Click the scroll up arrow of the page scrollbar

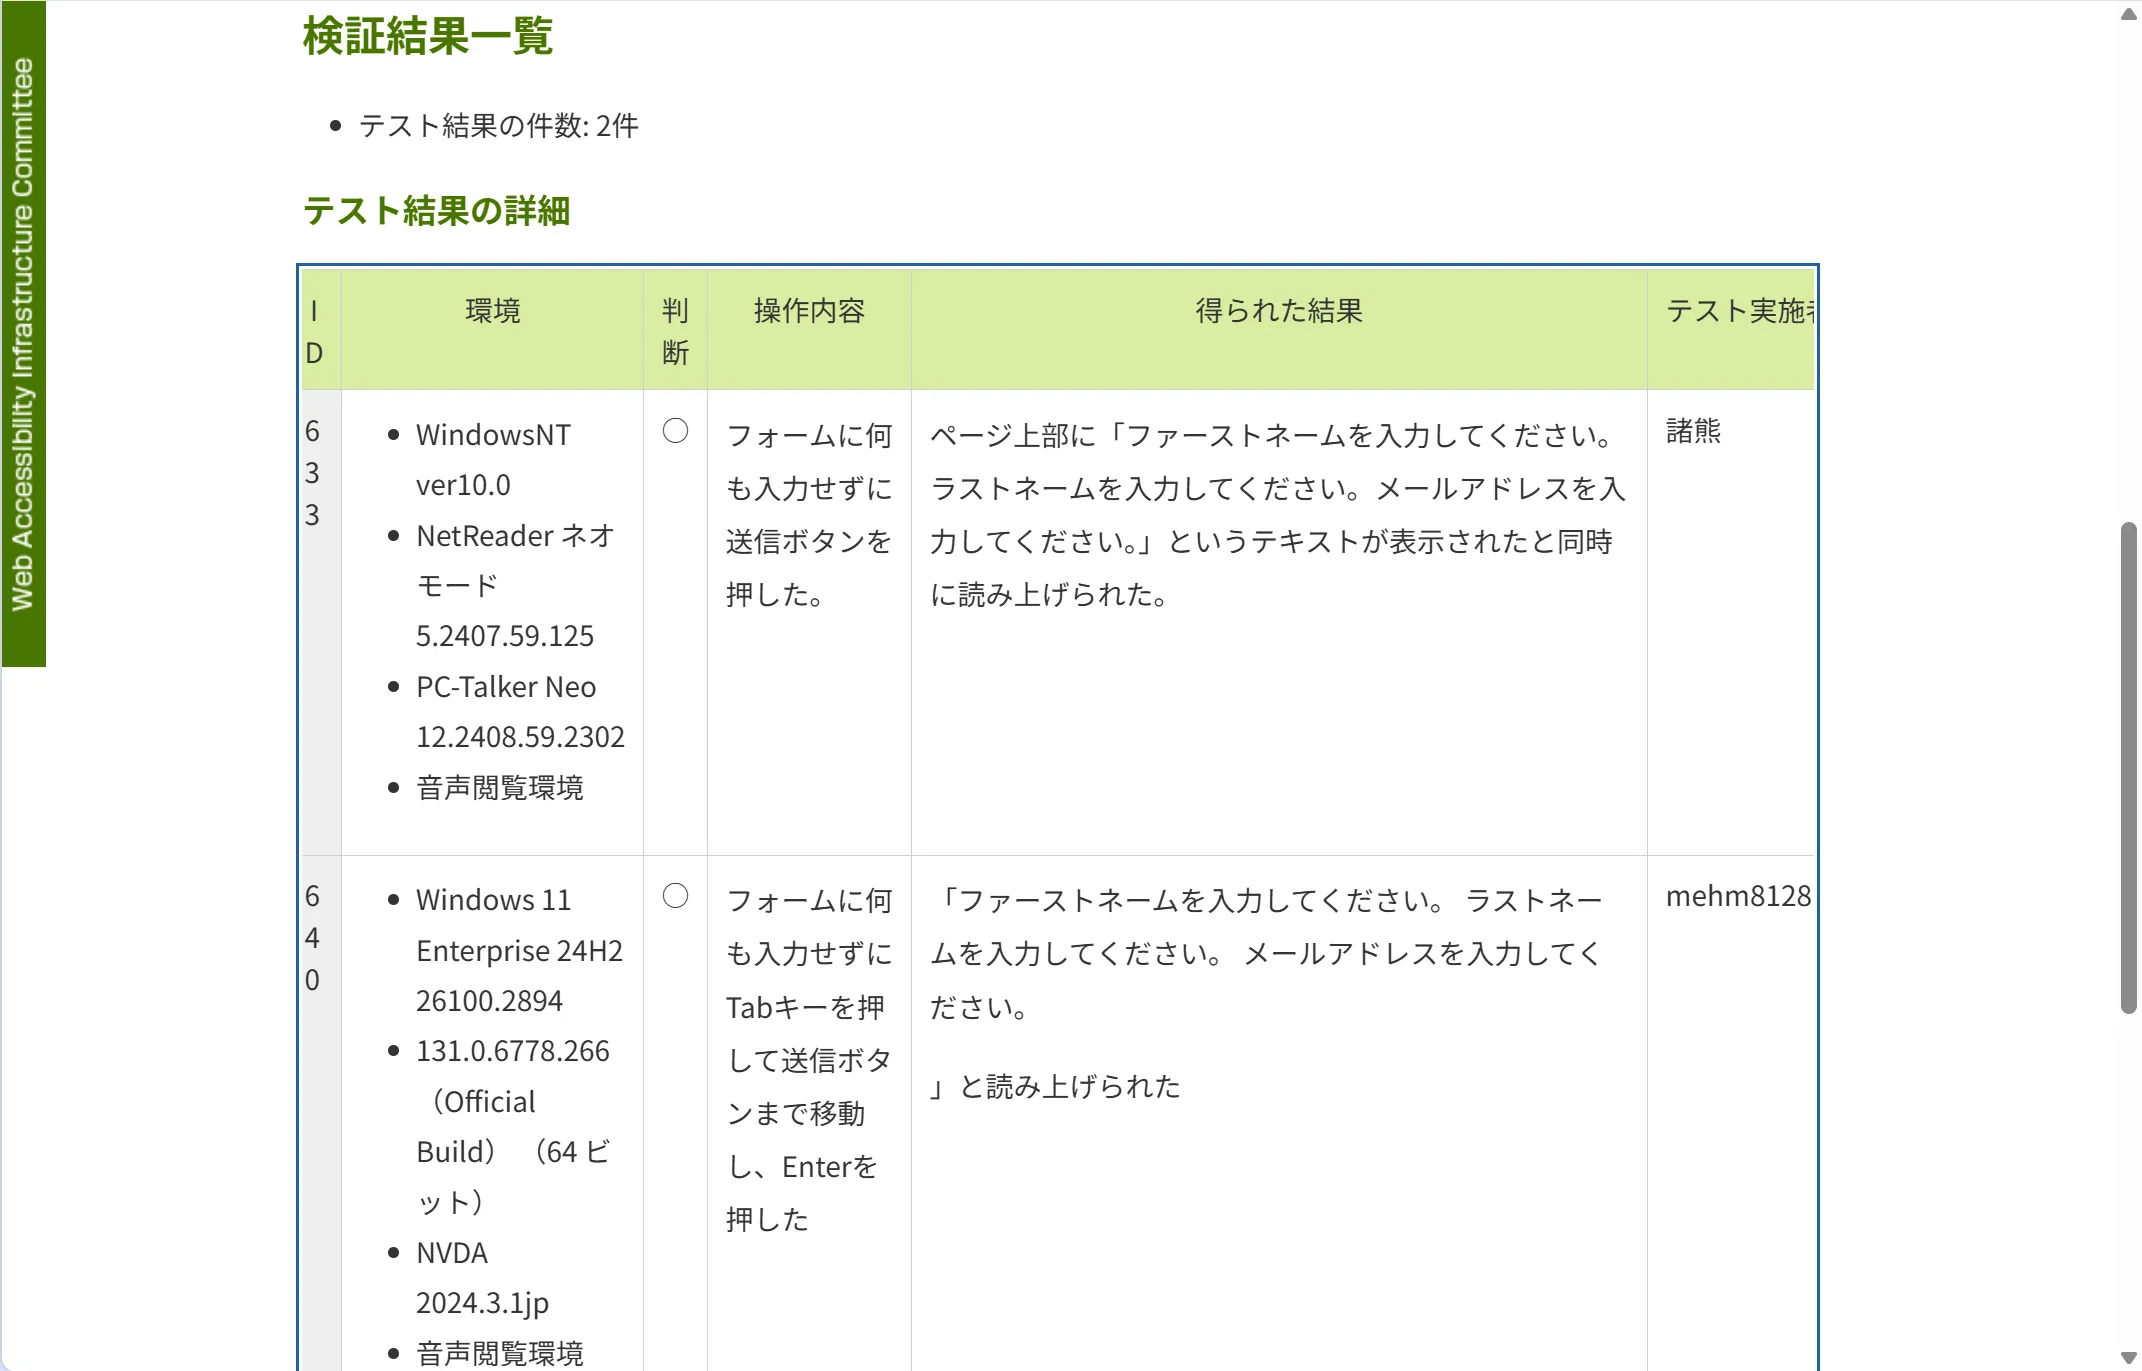pos(2129,13)
